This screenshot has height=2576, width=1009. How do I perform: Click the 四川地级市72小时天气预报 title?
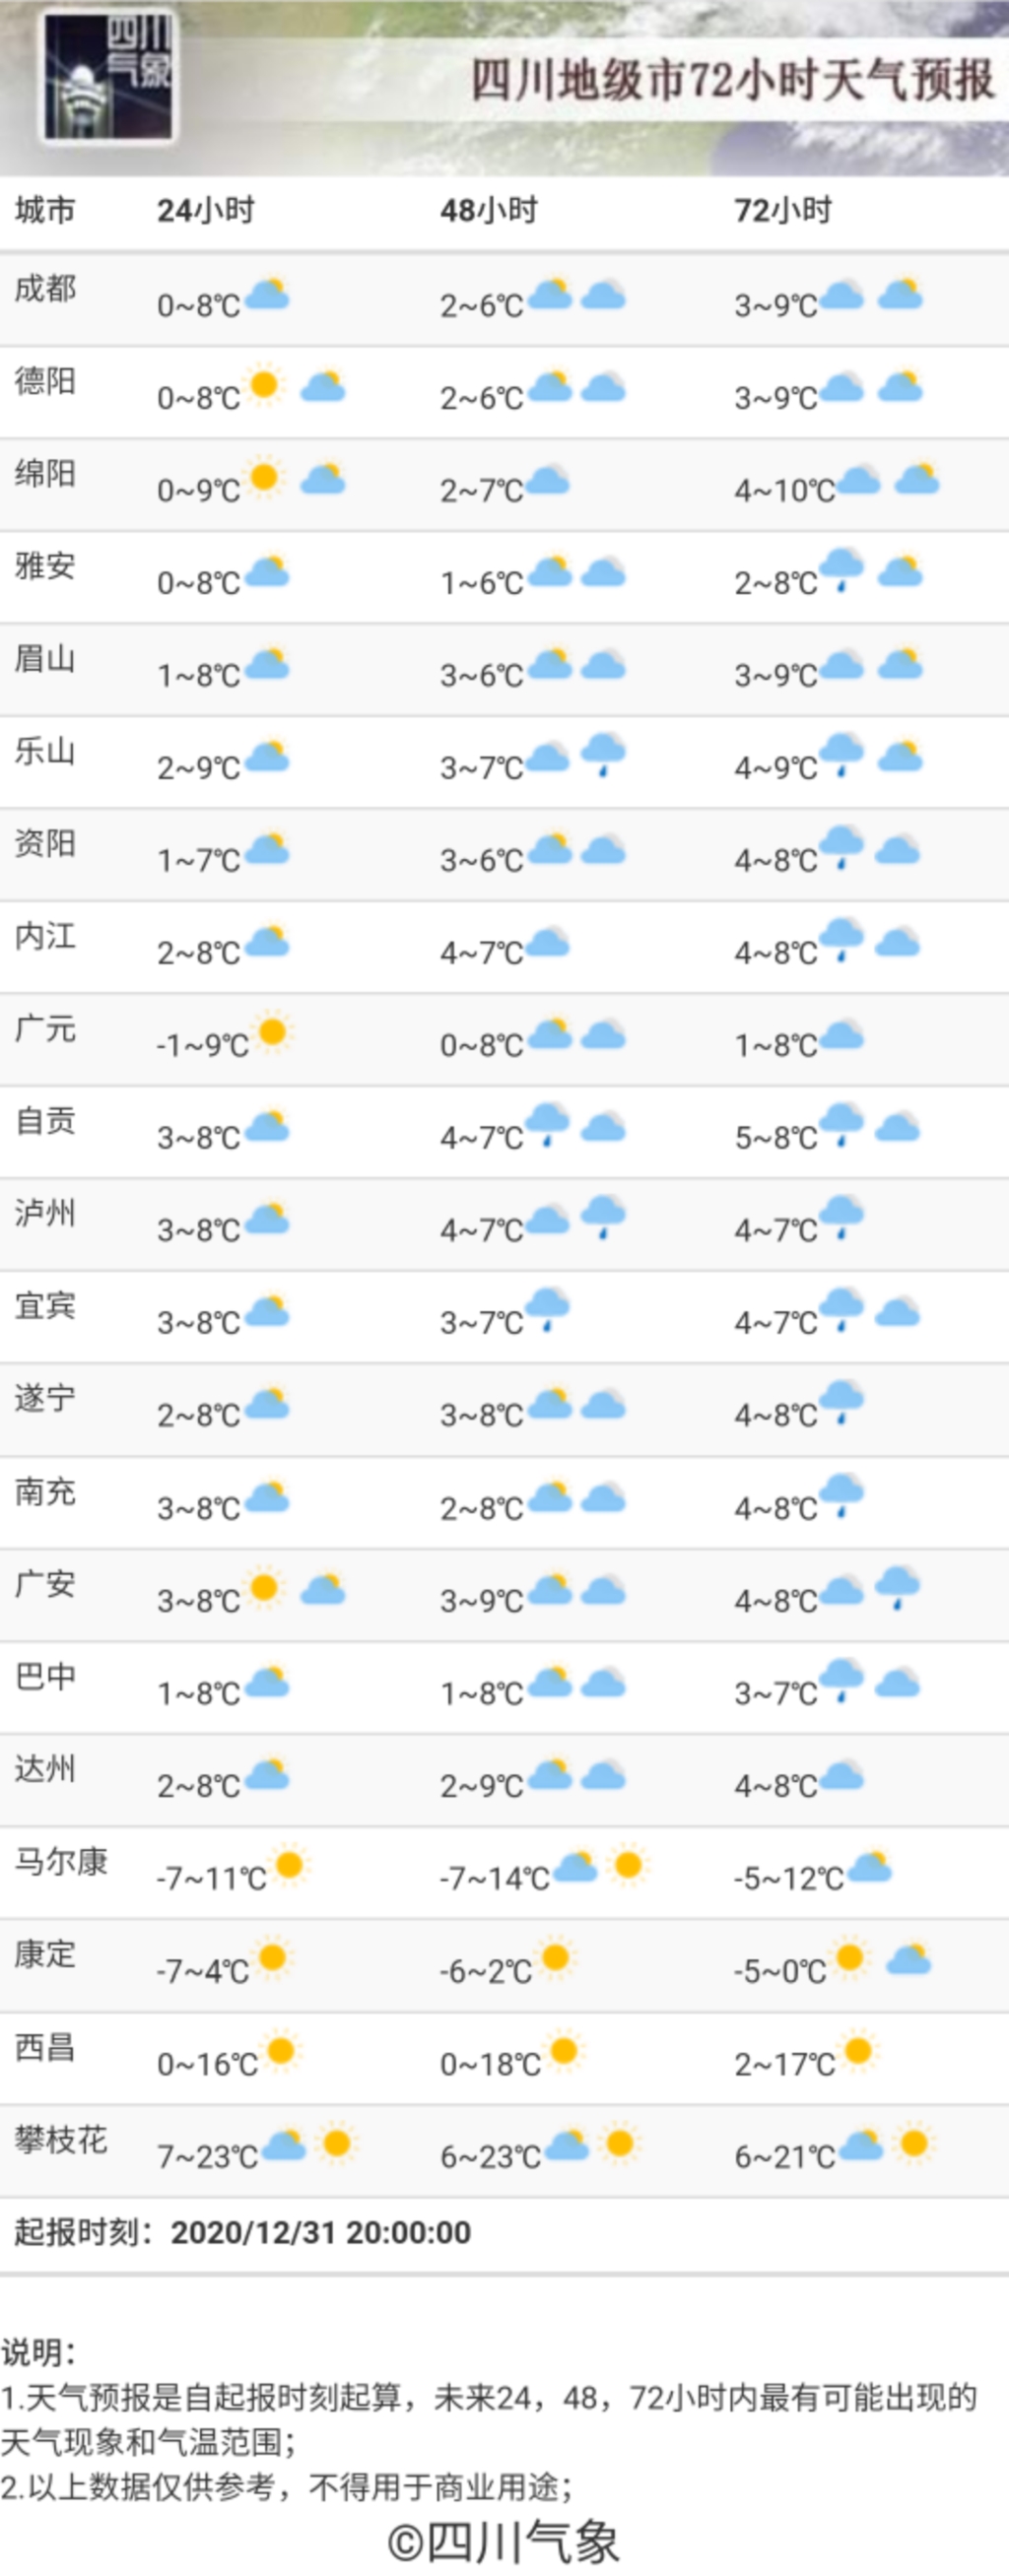(732, 80)
